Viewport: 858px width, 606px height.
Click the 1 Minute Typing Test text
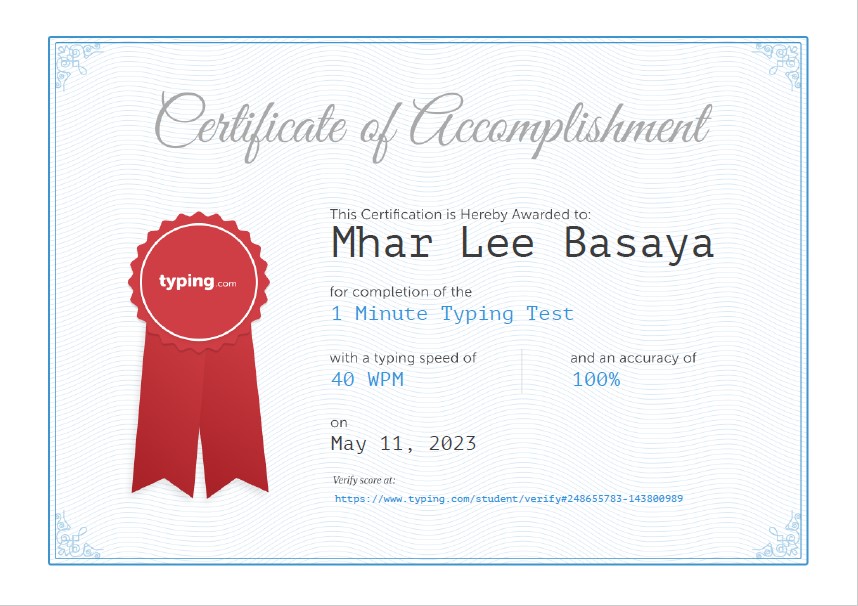[452, 314]
